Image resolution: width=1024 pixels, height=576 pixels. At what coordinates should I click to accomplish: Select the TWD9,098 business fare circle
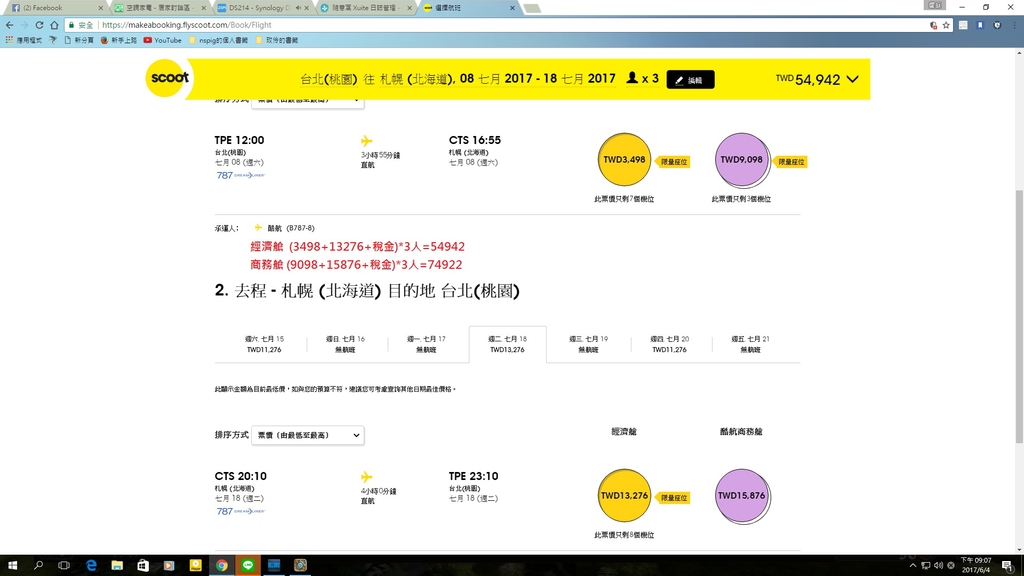click(x=741, y=160)
